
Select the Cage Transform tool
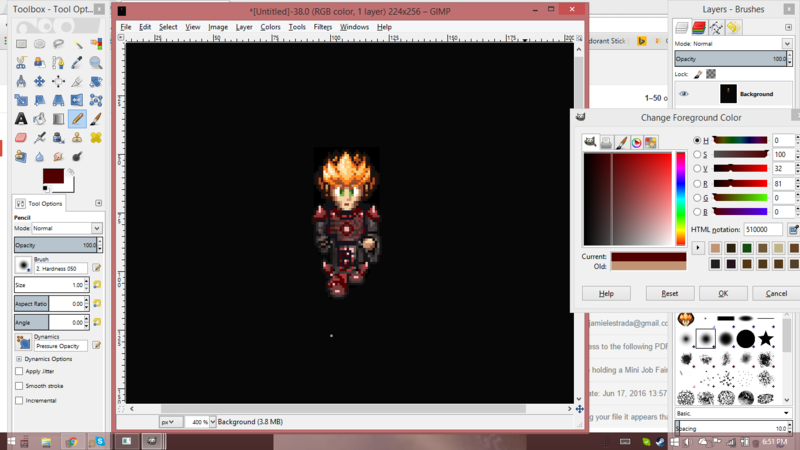click(95, 101)
